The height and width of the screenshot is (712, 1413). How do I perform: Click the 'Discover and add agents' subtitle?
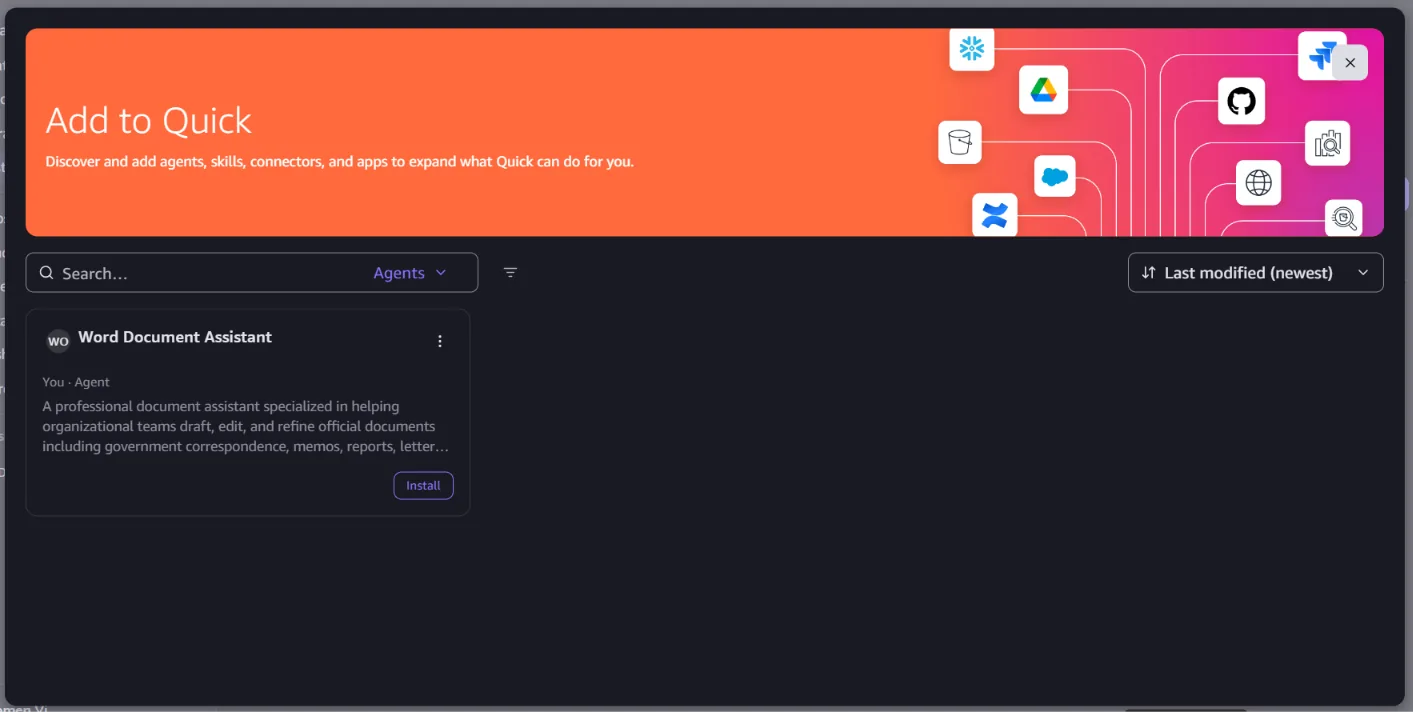tap(339, 161)
